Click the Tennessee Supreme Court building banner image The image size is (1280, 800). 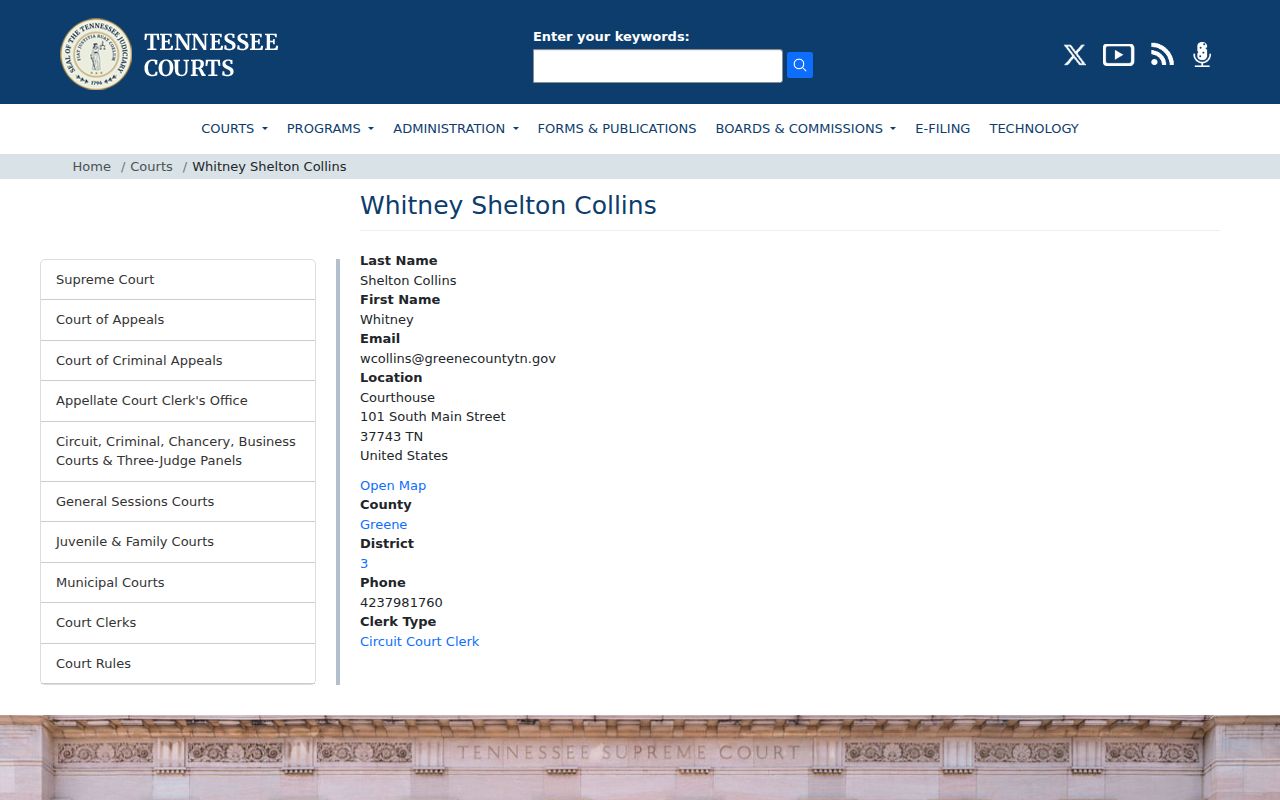pos(640,758)
